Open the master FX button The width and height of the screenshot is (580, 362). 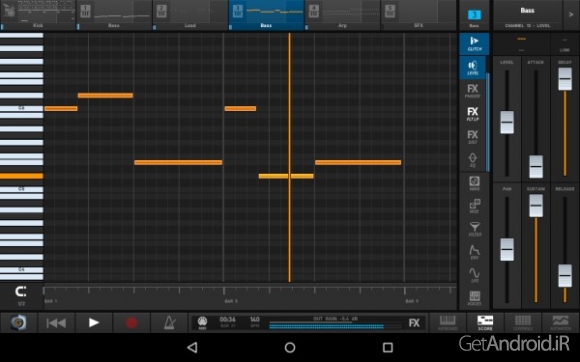pyautogui.click(x=414, y=323)
